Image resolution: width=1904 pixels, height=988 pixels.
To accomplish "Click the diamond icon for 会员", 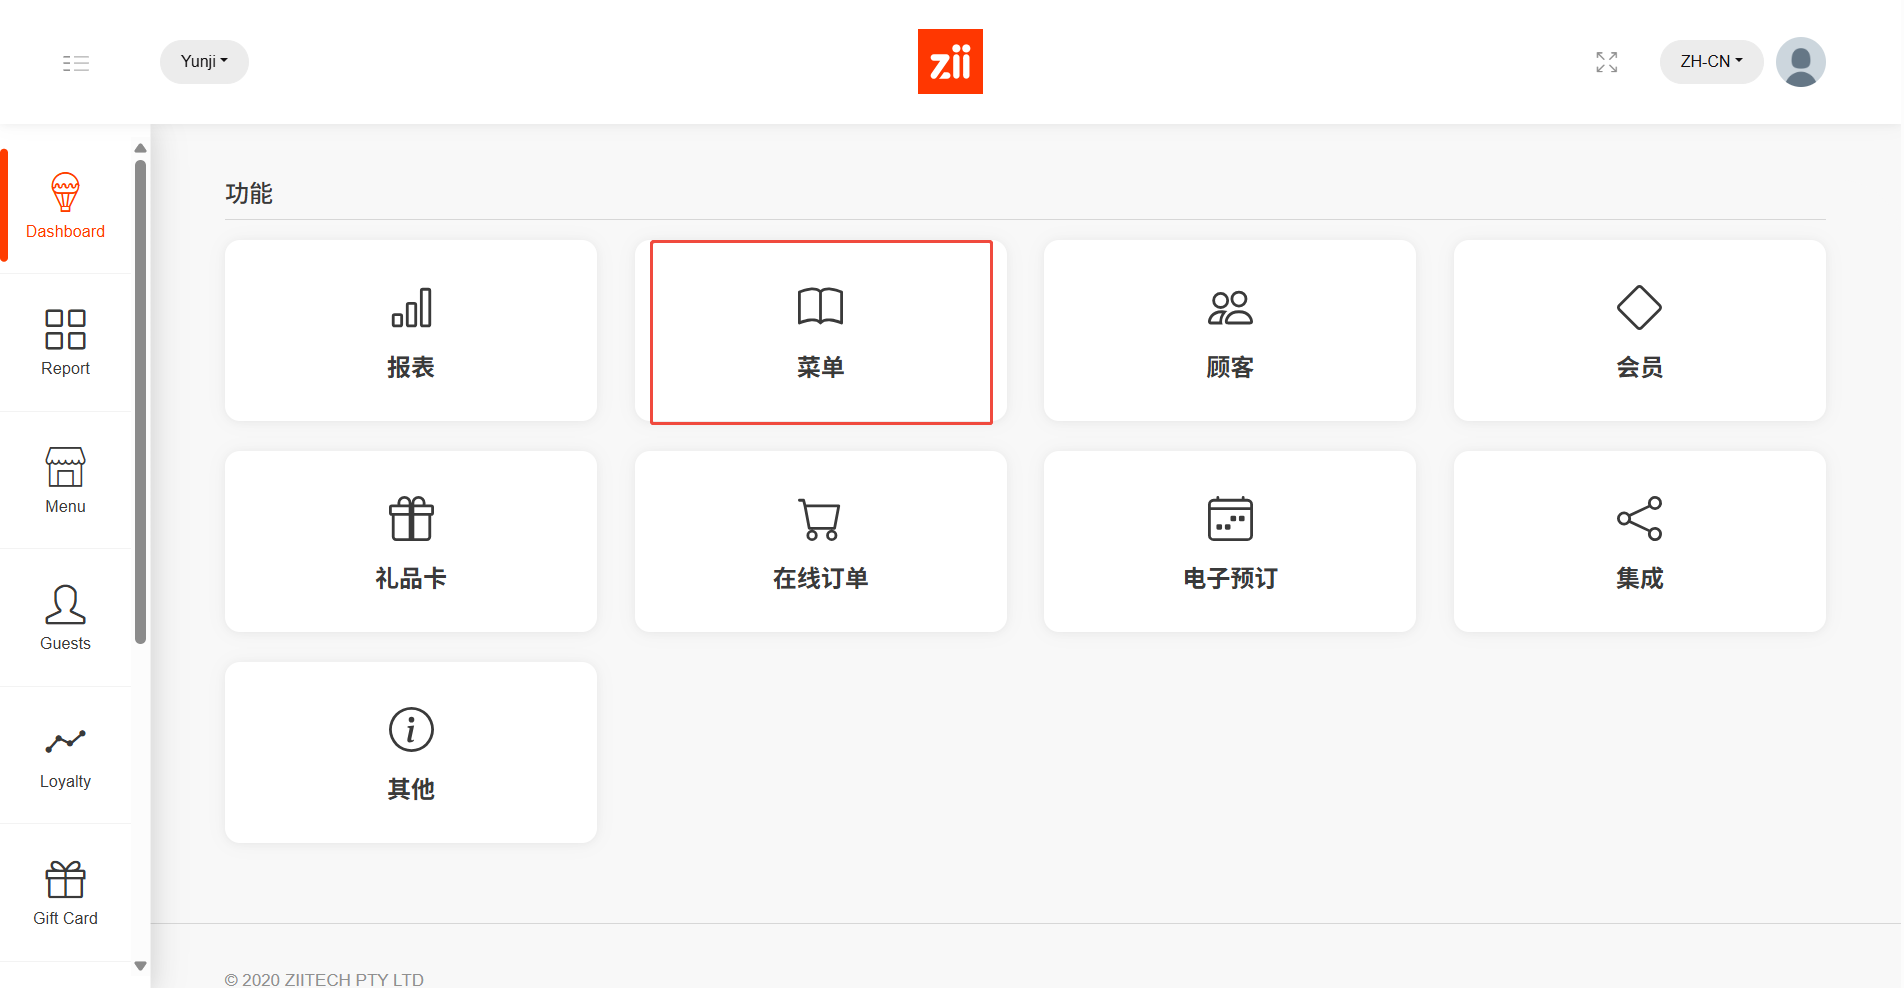I will (1639, 308).
